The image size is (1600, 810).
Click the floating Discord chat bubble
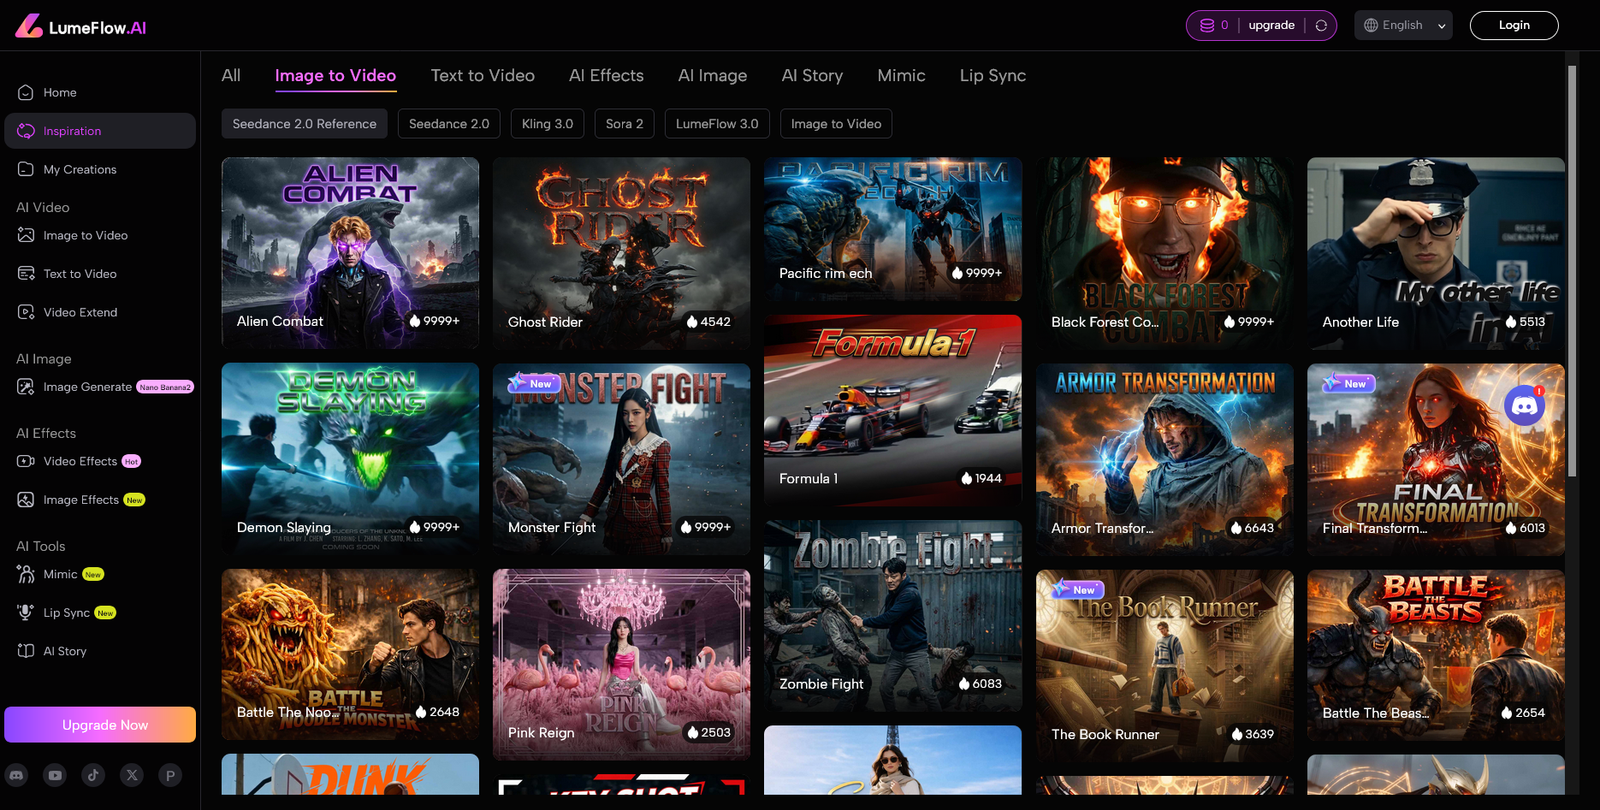1524,406
